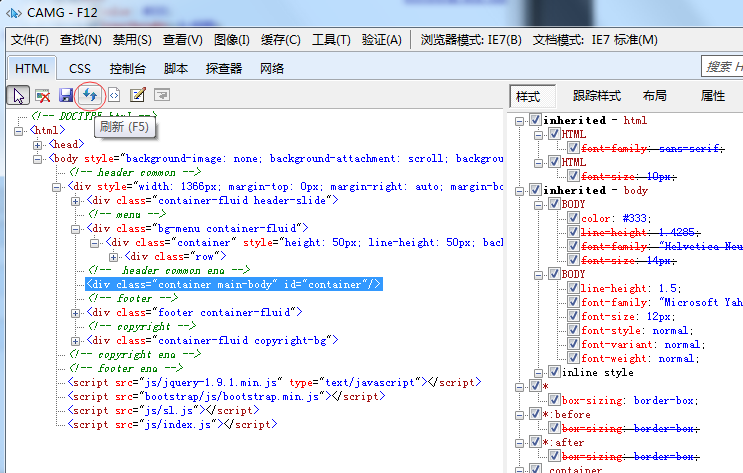Collapse the <html> tree node
Viewport: 743px width, 473px height.
click(x=18, y=131)
